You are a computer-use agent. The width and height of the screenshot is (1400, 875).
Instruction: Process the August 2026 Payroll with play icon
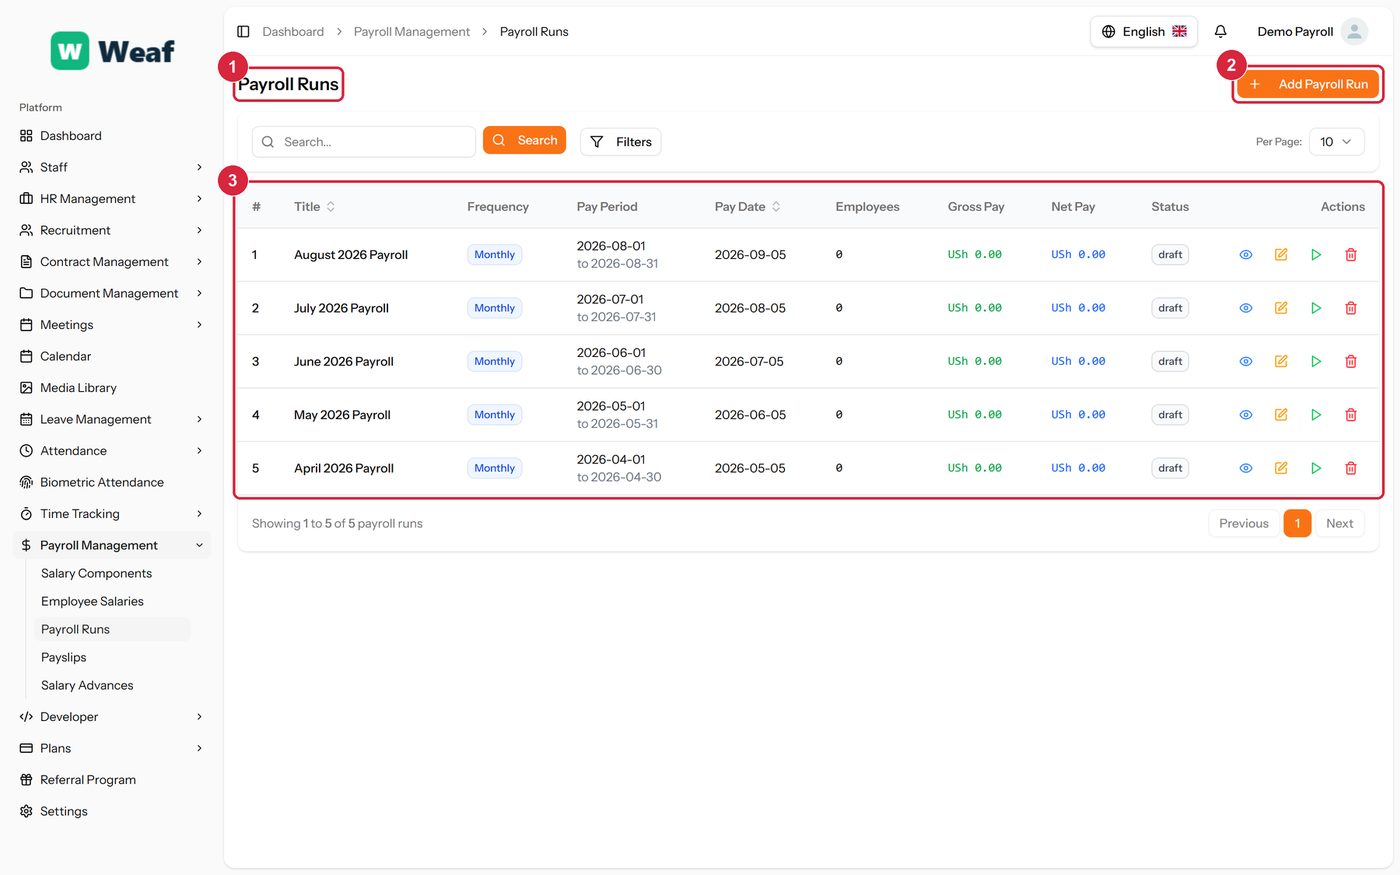(x=1316, y=255)
